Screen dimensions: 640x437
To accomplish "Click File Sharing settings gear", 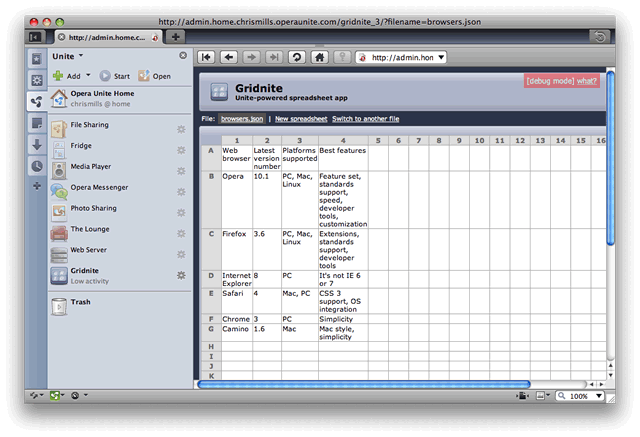I will click(181, 129).
